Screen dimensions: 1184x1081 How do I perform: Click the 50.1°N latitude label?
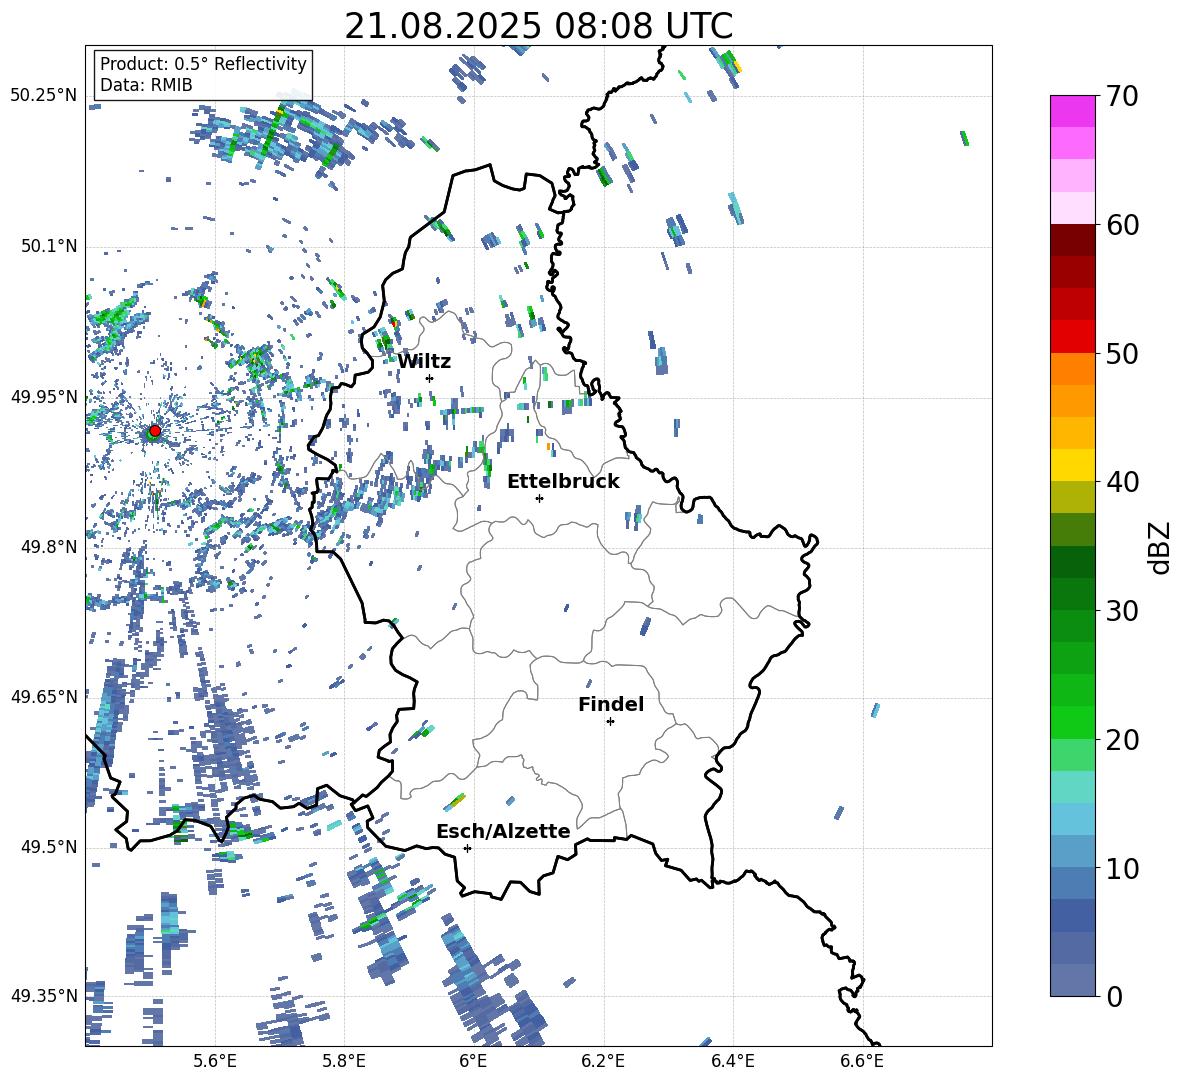point(49,246)
